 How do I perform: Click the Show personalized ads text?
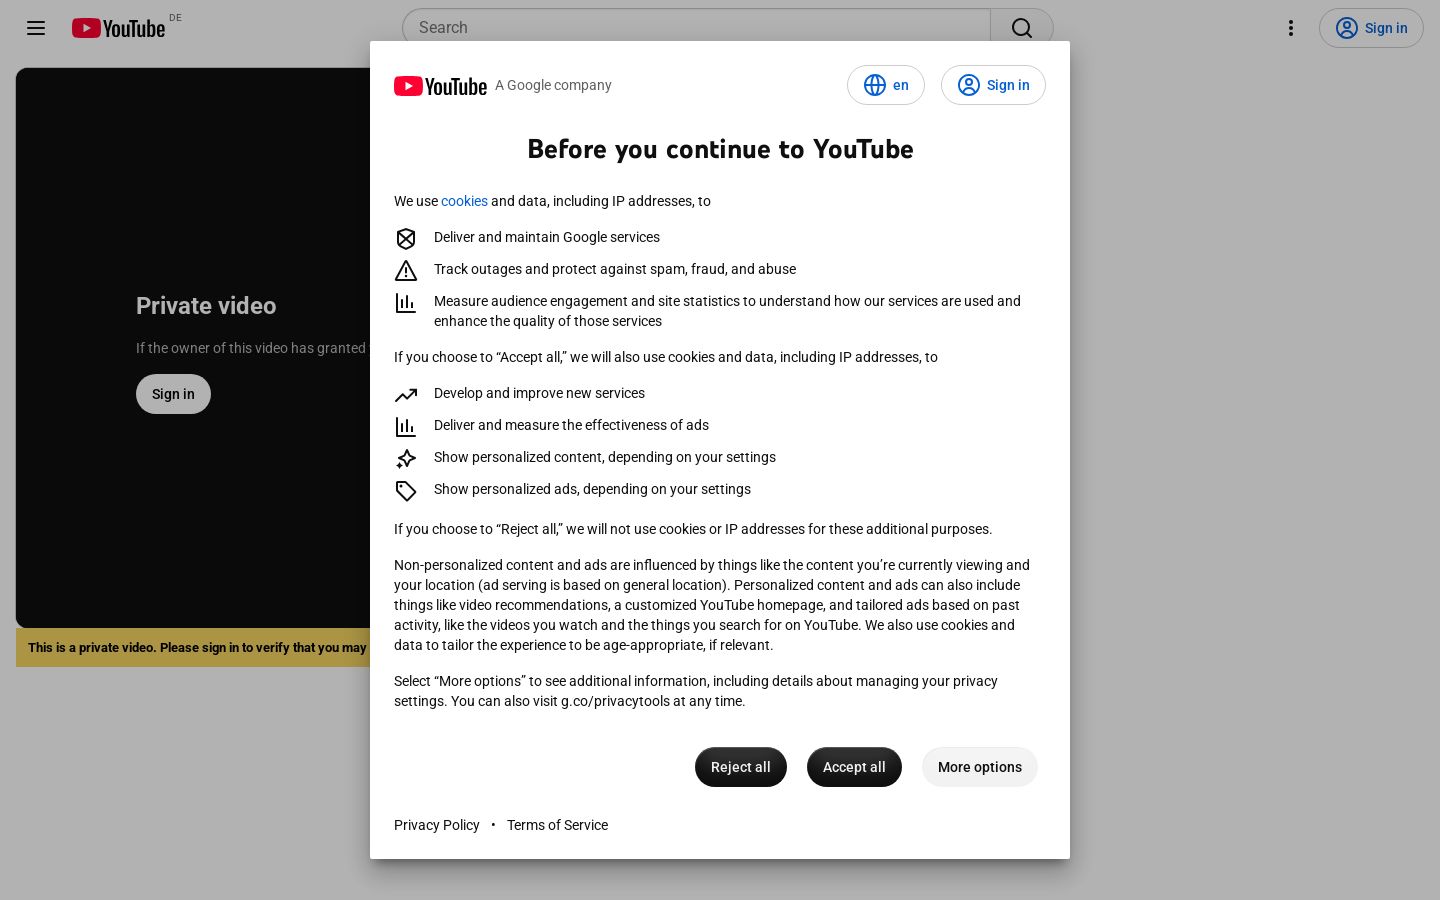(592, 489)
